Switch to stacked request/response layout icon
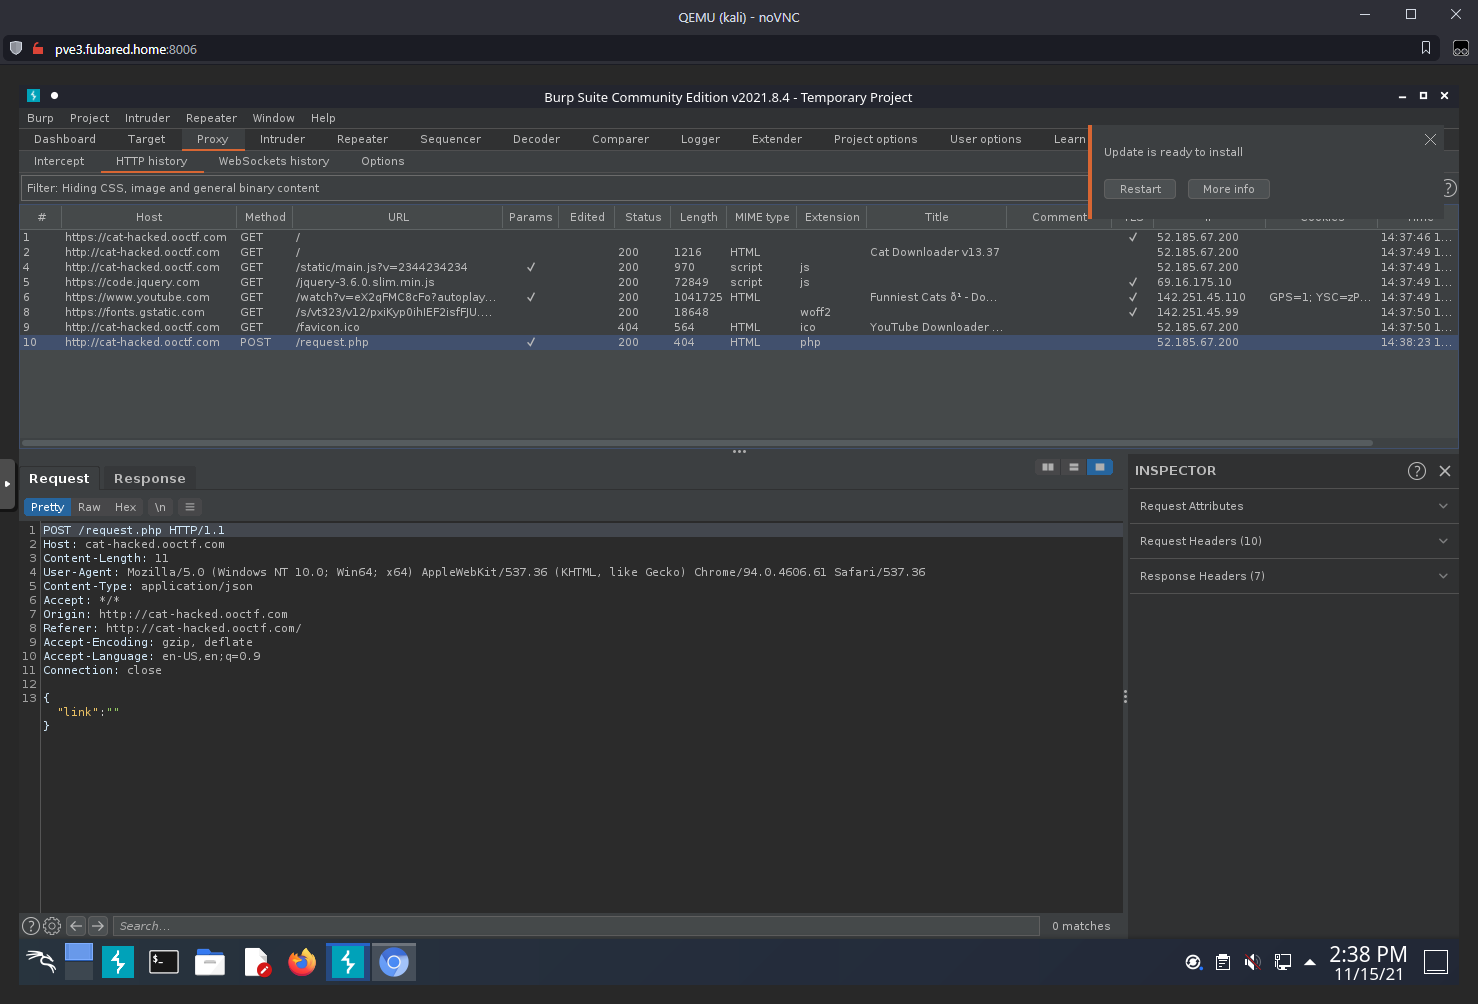Image resolution: width=1478 pixels, height=1004 pixels. 1073,467
